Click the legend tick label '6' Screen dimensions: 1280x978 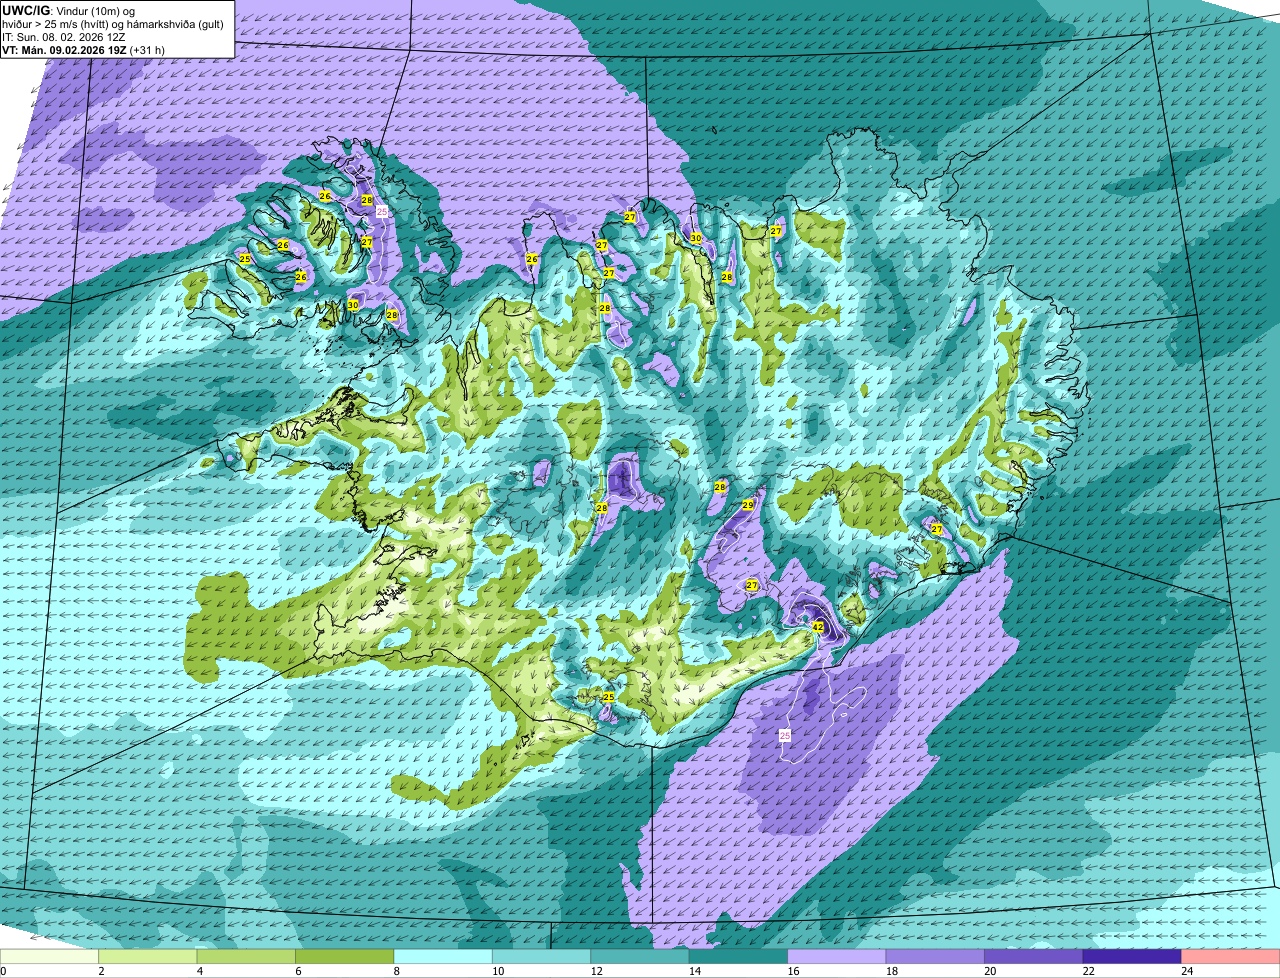(297, 971)
